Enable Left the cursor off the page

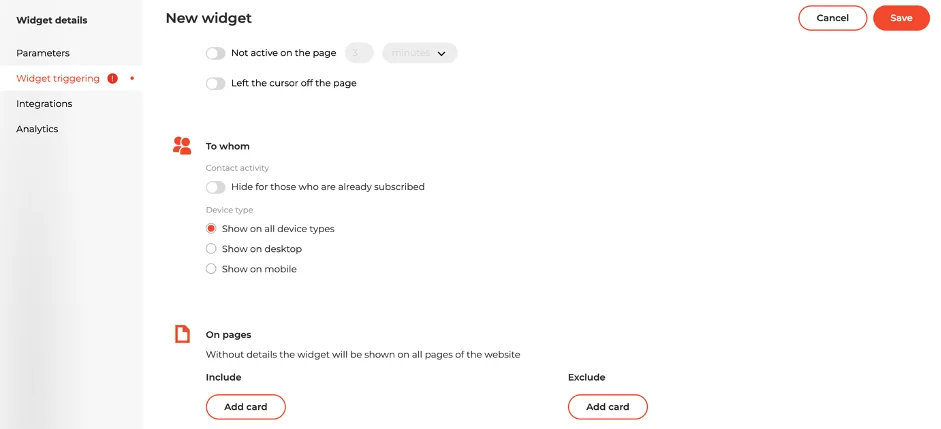[x=215, y=83]
